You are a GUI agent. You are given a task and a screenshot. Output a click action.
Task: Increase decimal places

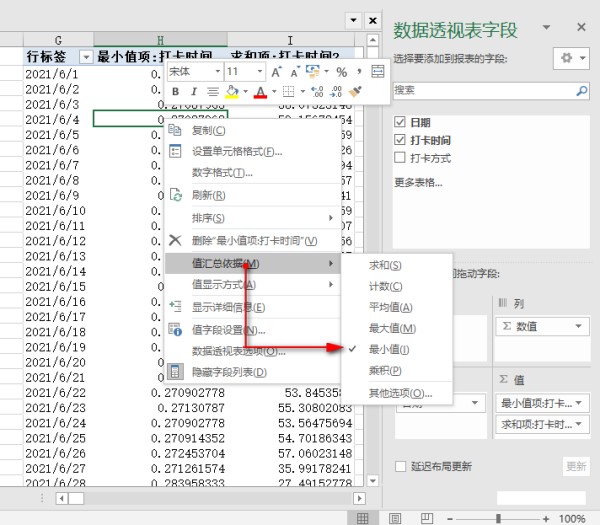[317, 92]
